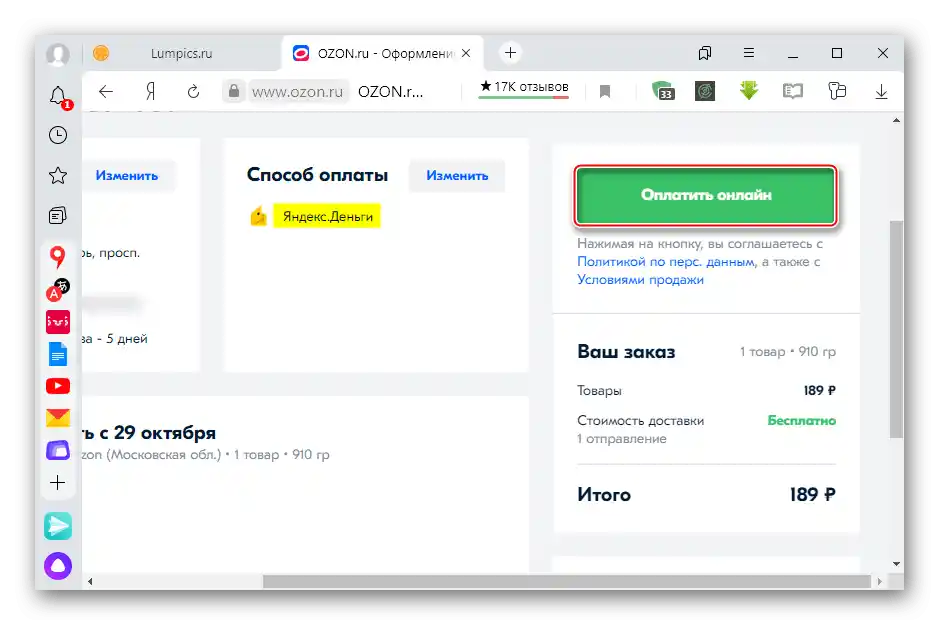Click the scroll down arrow

tap(896, 564)
